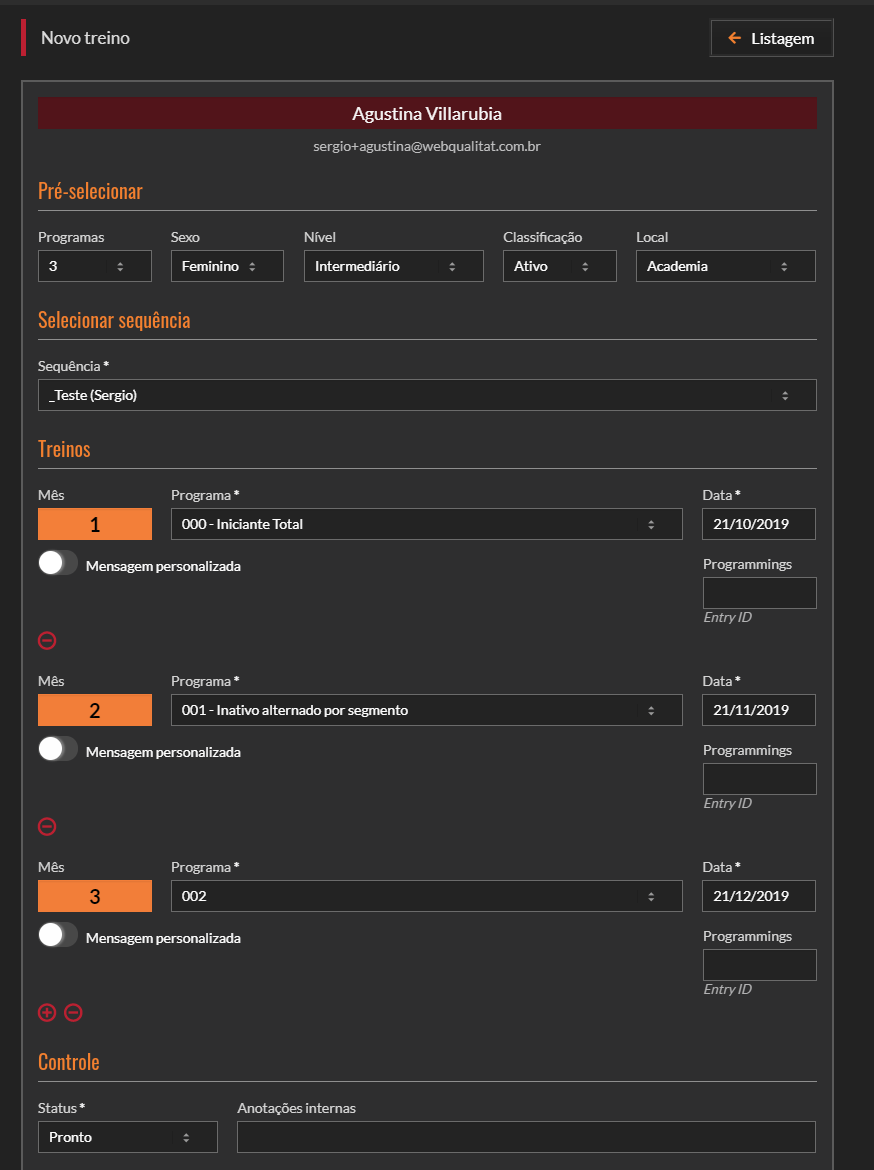This screenshot has height=1170, width=874.
Task: Expand the Sequência dropdown _Teste (Sergio)
Action: tap(427, 395)
